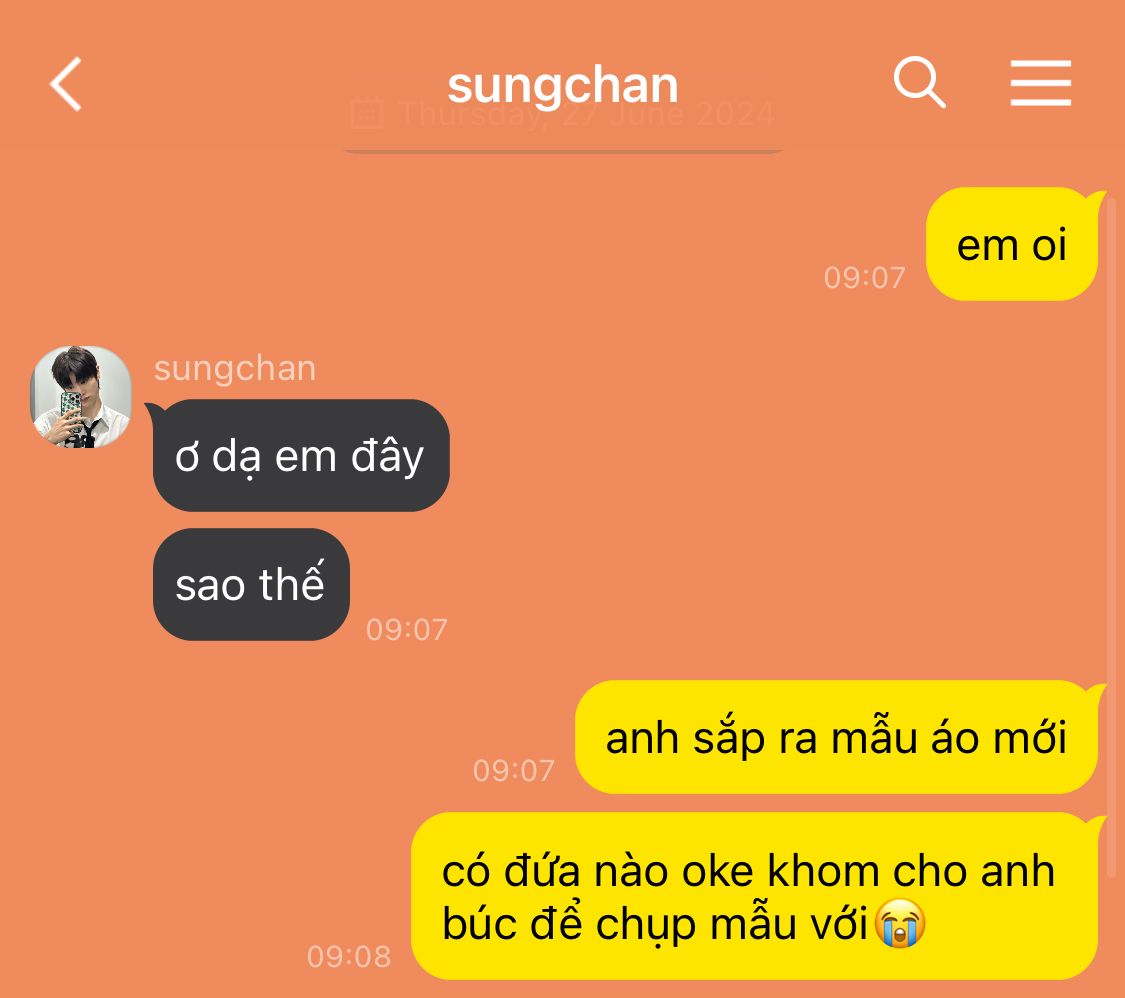Click the crying face emoji

(900, 923)
